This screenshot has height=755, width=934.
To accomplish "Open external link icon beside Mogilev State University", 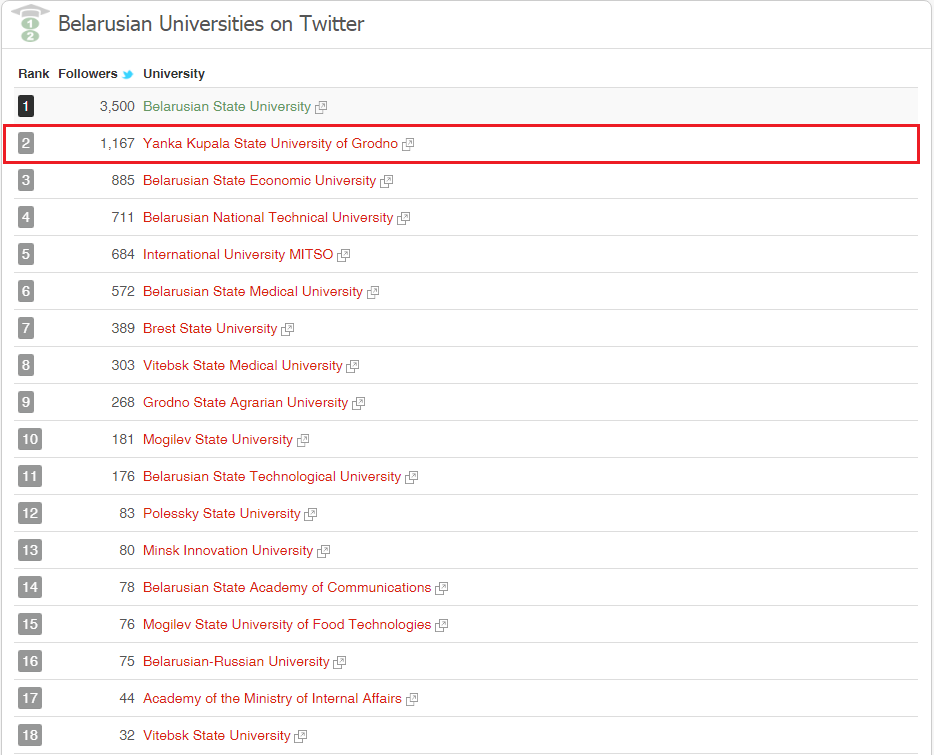I will [x=303, y=440].
